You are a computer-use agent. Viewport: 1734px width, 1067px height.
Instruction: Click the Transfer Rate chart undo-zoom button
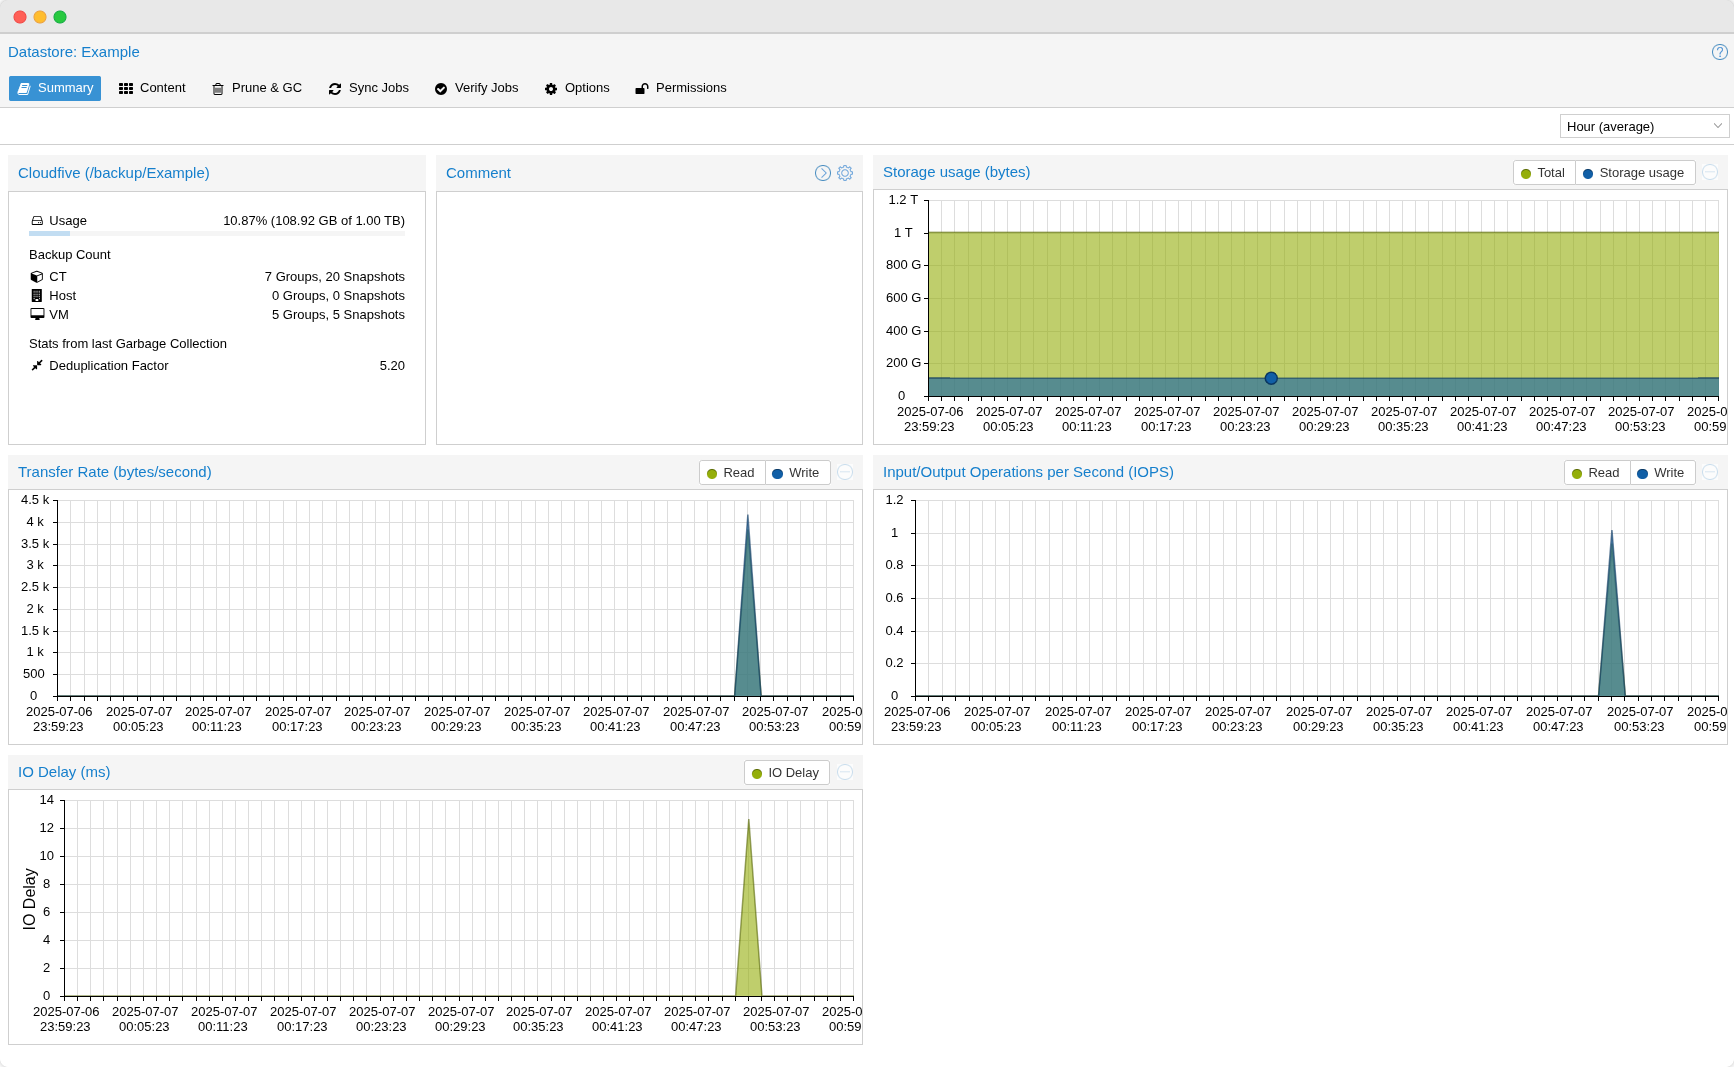[x=845, y=472]
